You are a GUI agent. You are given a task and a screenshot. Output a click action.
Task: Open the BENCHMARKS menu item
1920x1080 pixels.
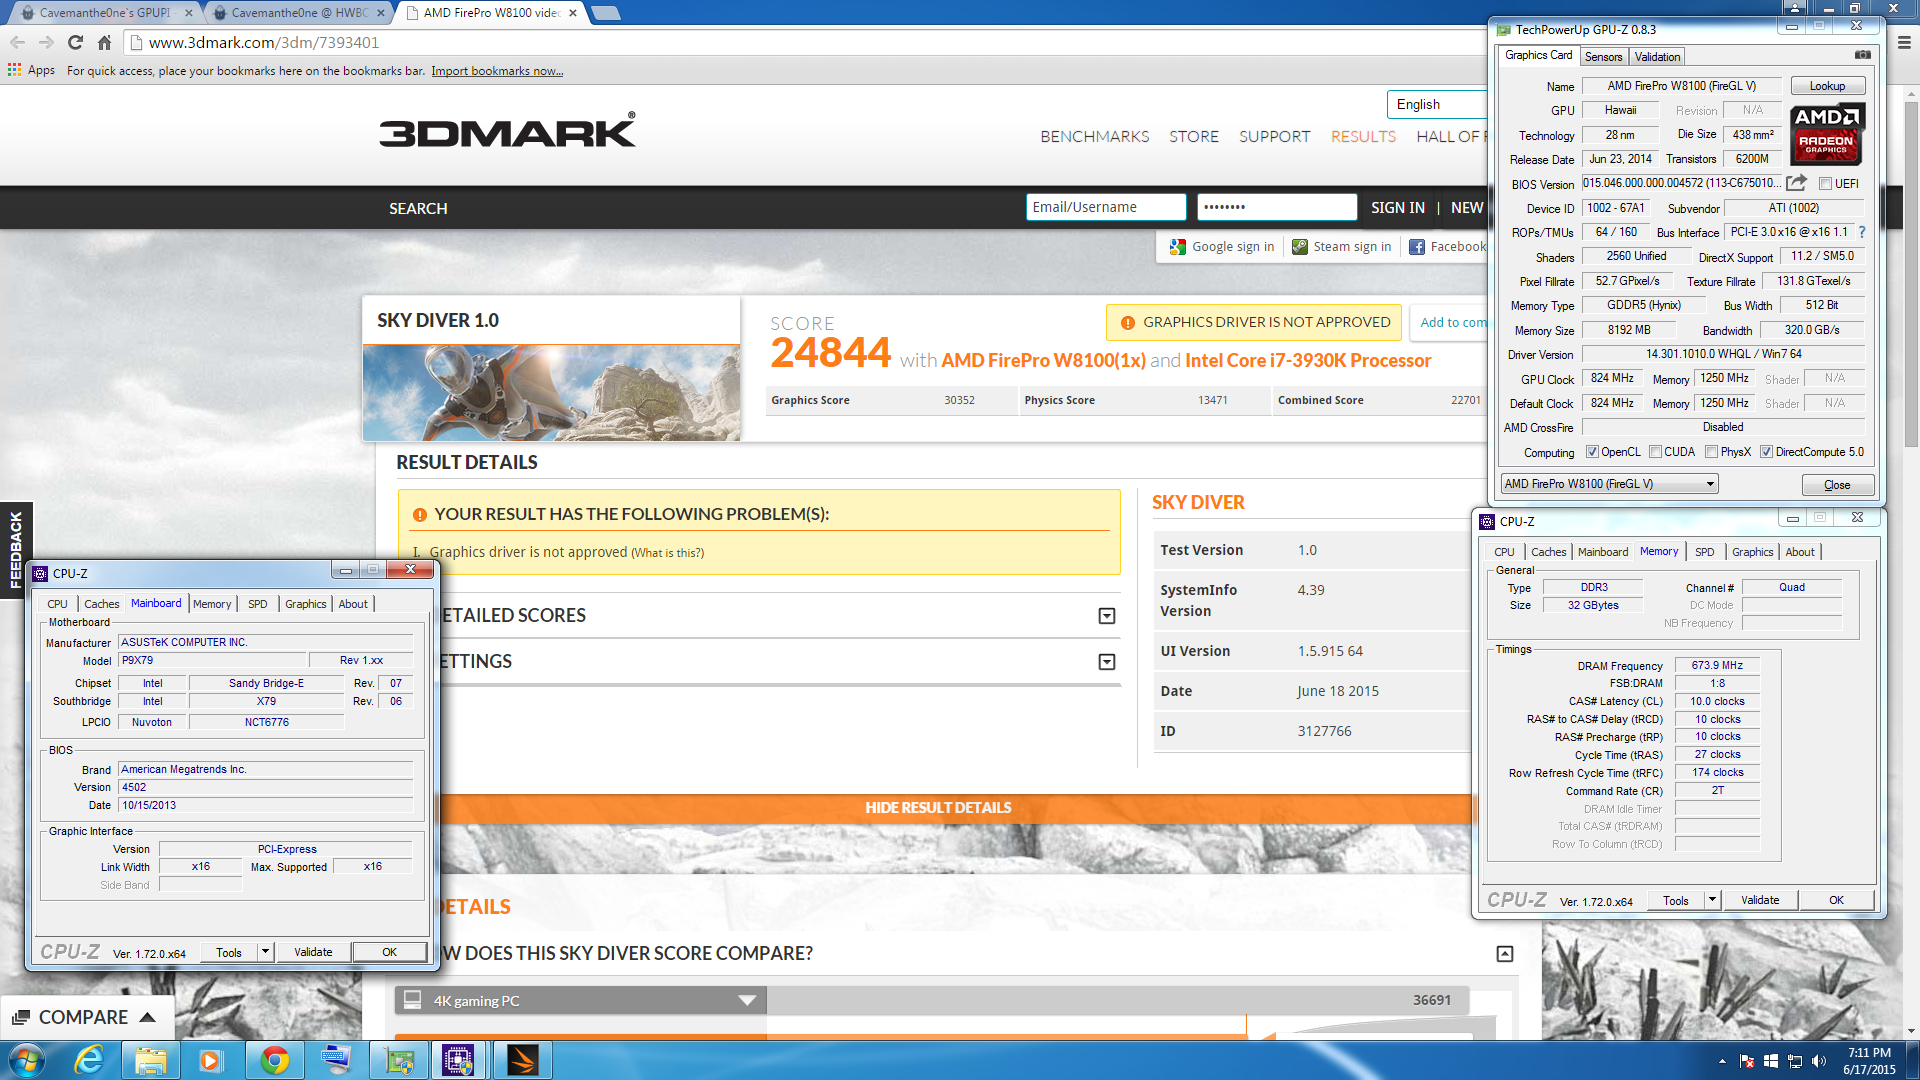[1094, 137]
